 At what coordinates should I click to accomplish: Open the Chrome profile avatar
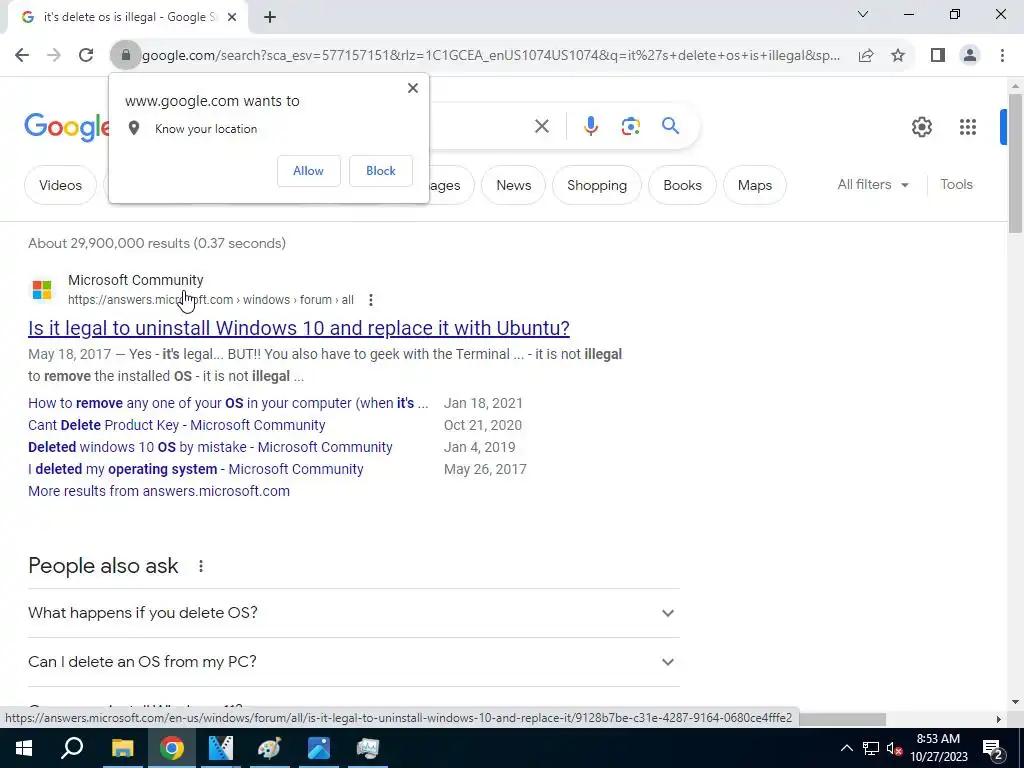point(970,56)
